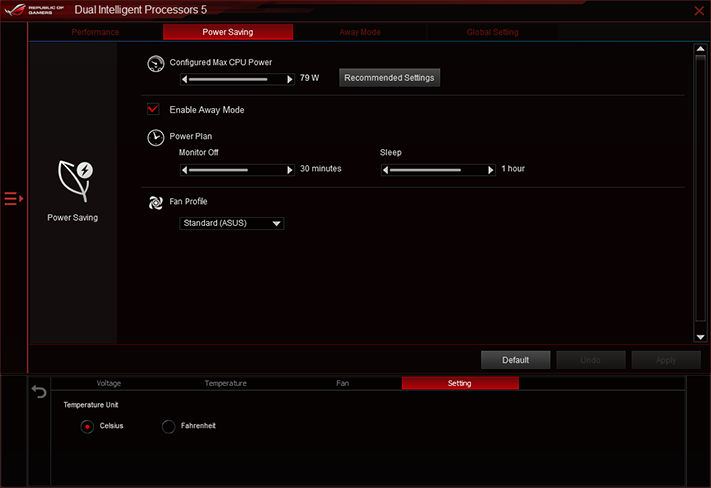The height and width of the screenshot is (488, 711).
Task: Select the Setting tab in bottom panel
Action: pyautogui.click(x=460, y=383)
